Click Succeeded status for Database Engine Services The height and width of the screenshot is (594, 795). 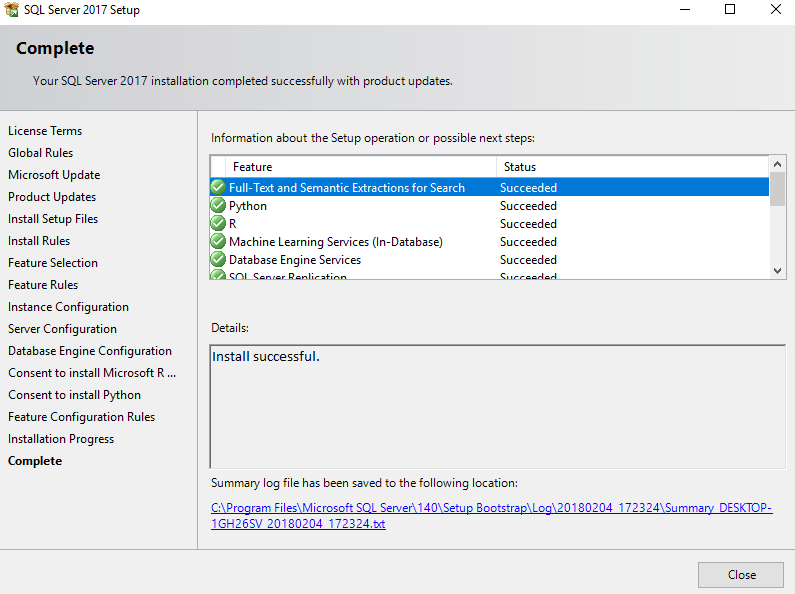point(528,259)
